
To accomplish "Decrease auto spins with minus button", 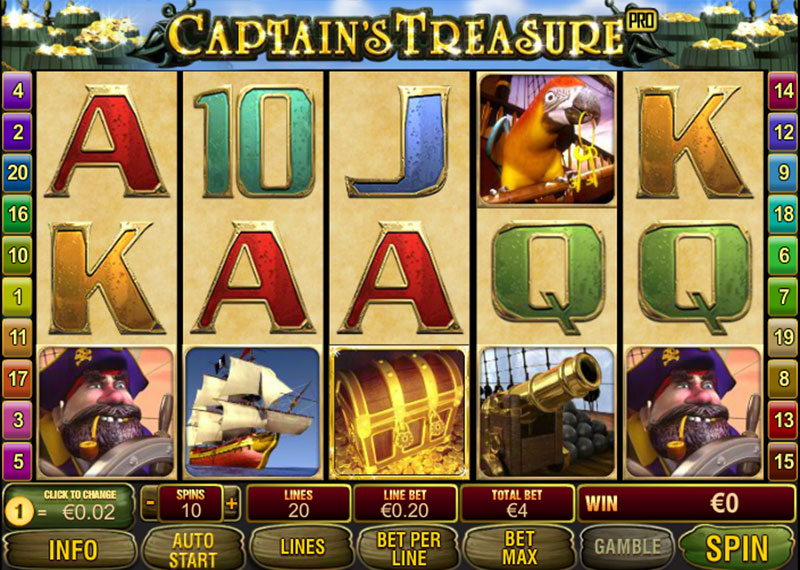I will (x=150, y=503).
